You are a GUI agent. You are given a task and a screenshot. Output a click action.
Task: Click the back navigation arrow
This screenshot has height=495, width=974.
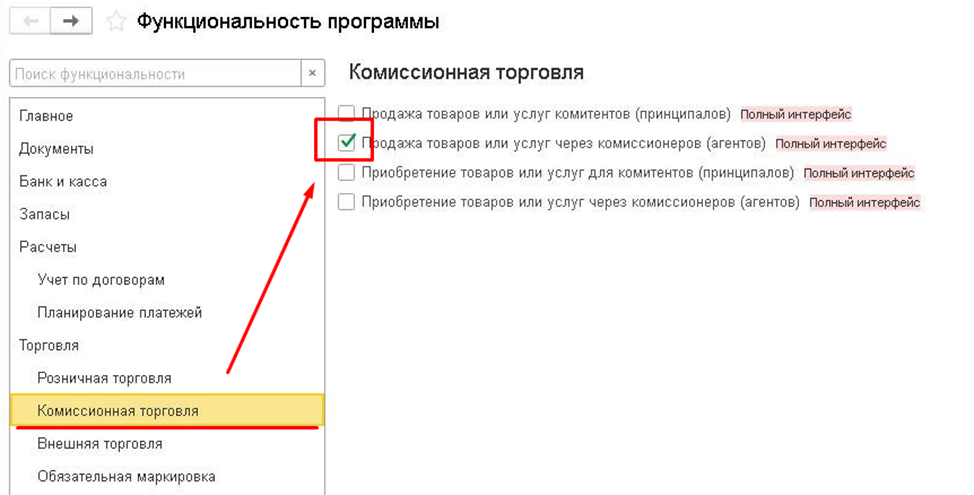[30, 21]
